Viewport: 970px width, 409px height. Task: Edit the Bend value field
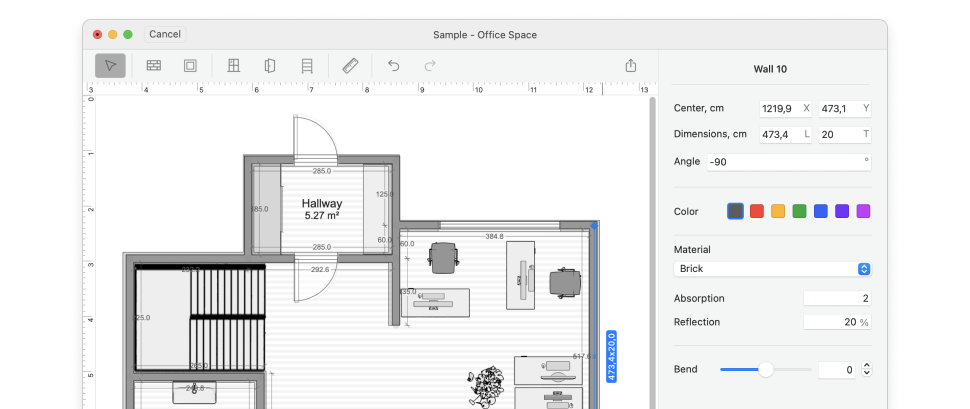coord(838,370)
